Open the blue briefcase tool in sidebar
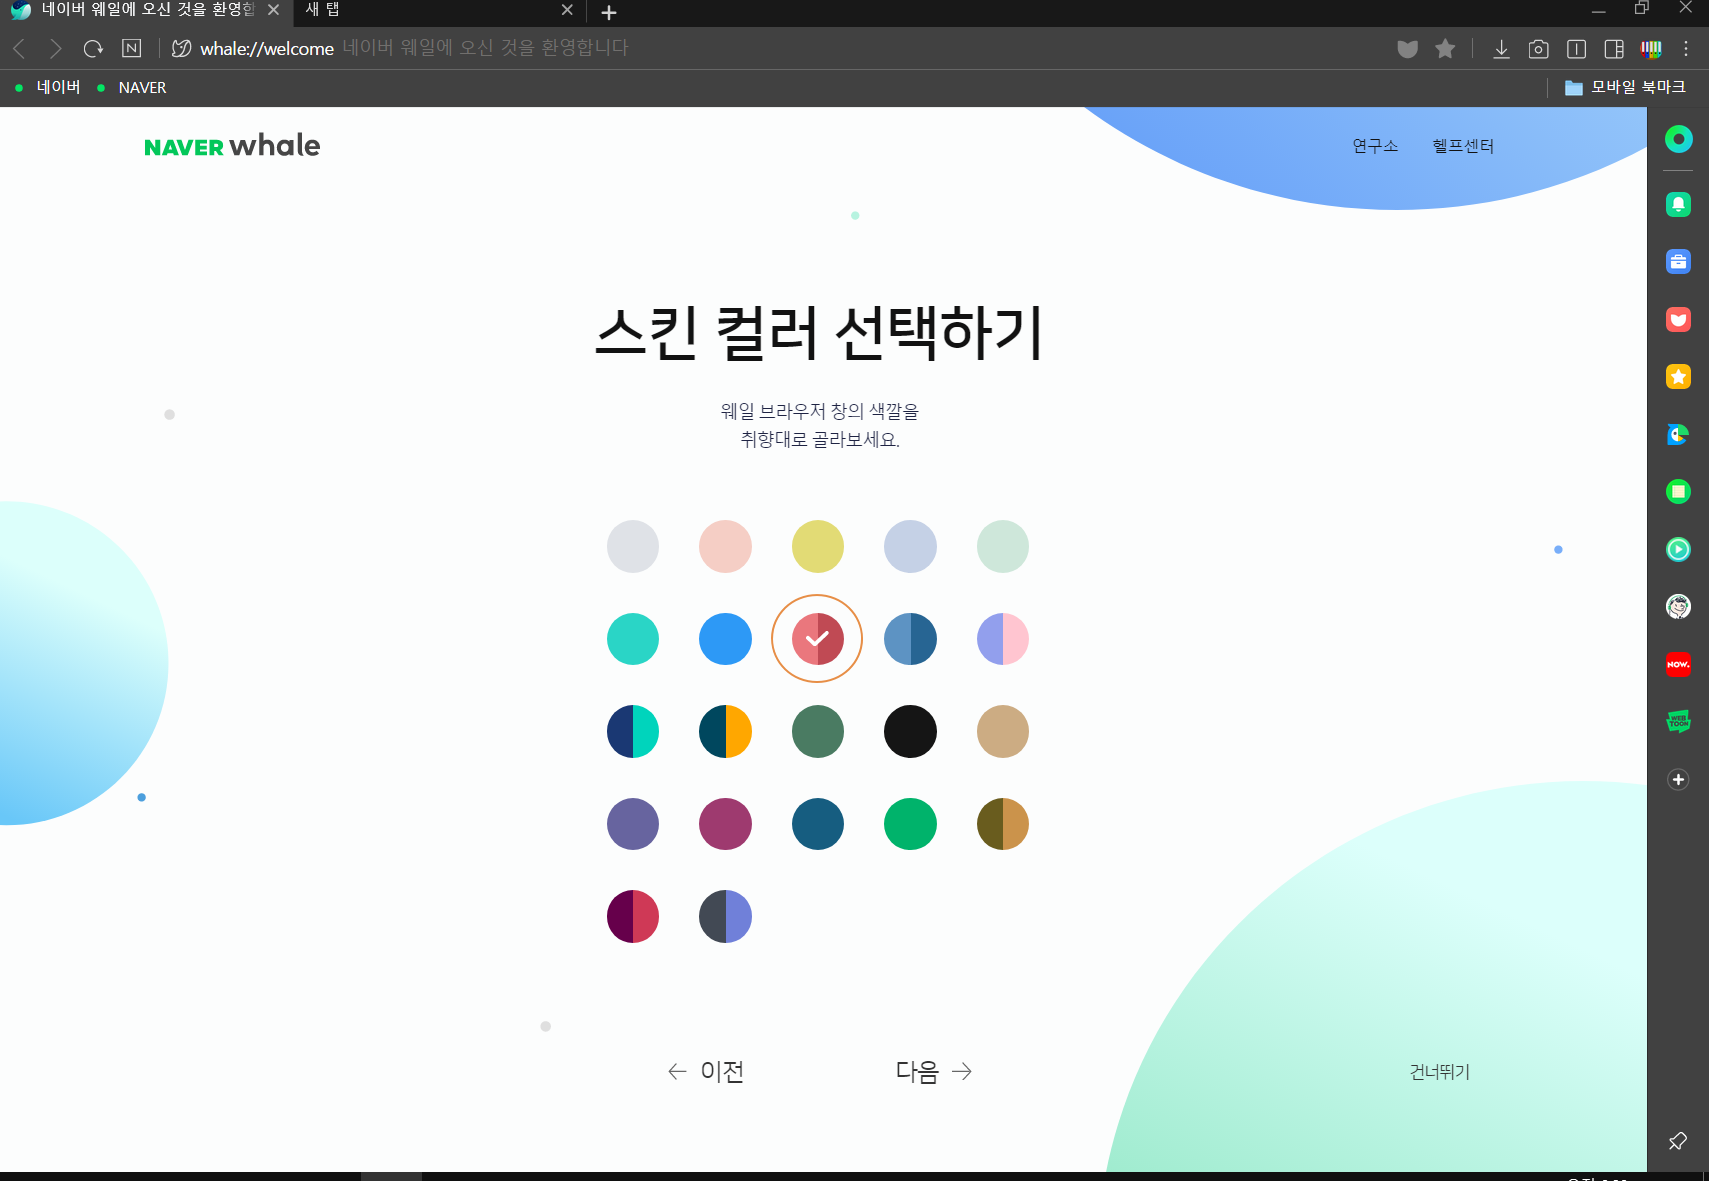 click(x=1678, y=262)
